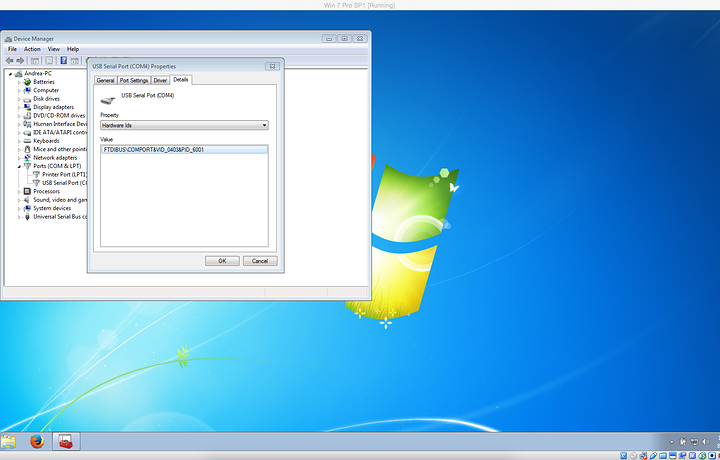Click the red toolbox taskbar icon

tap(66, 442)
